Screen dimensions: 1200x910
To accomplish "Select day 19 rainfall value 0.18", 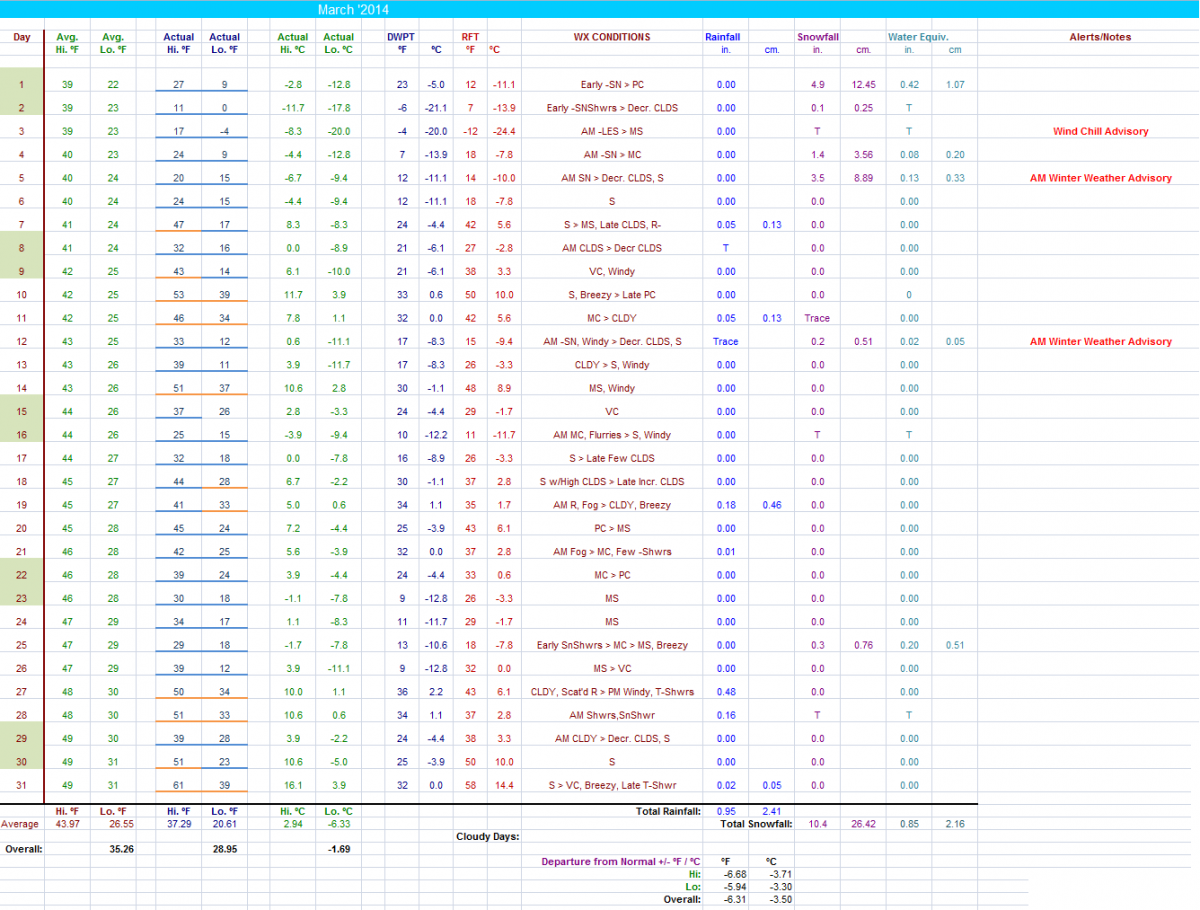I will 726,505.
